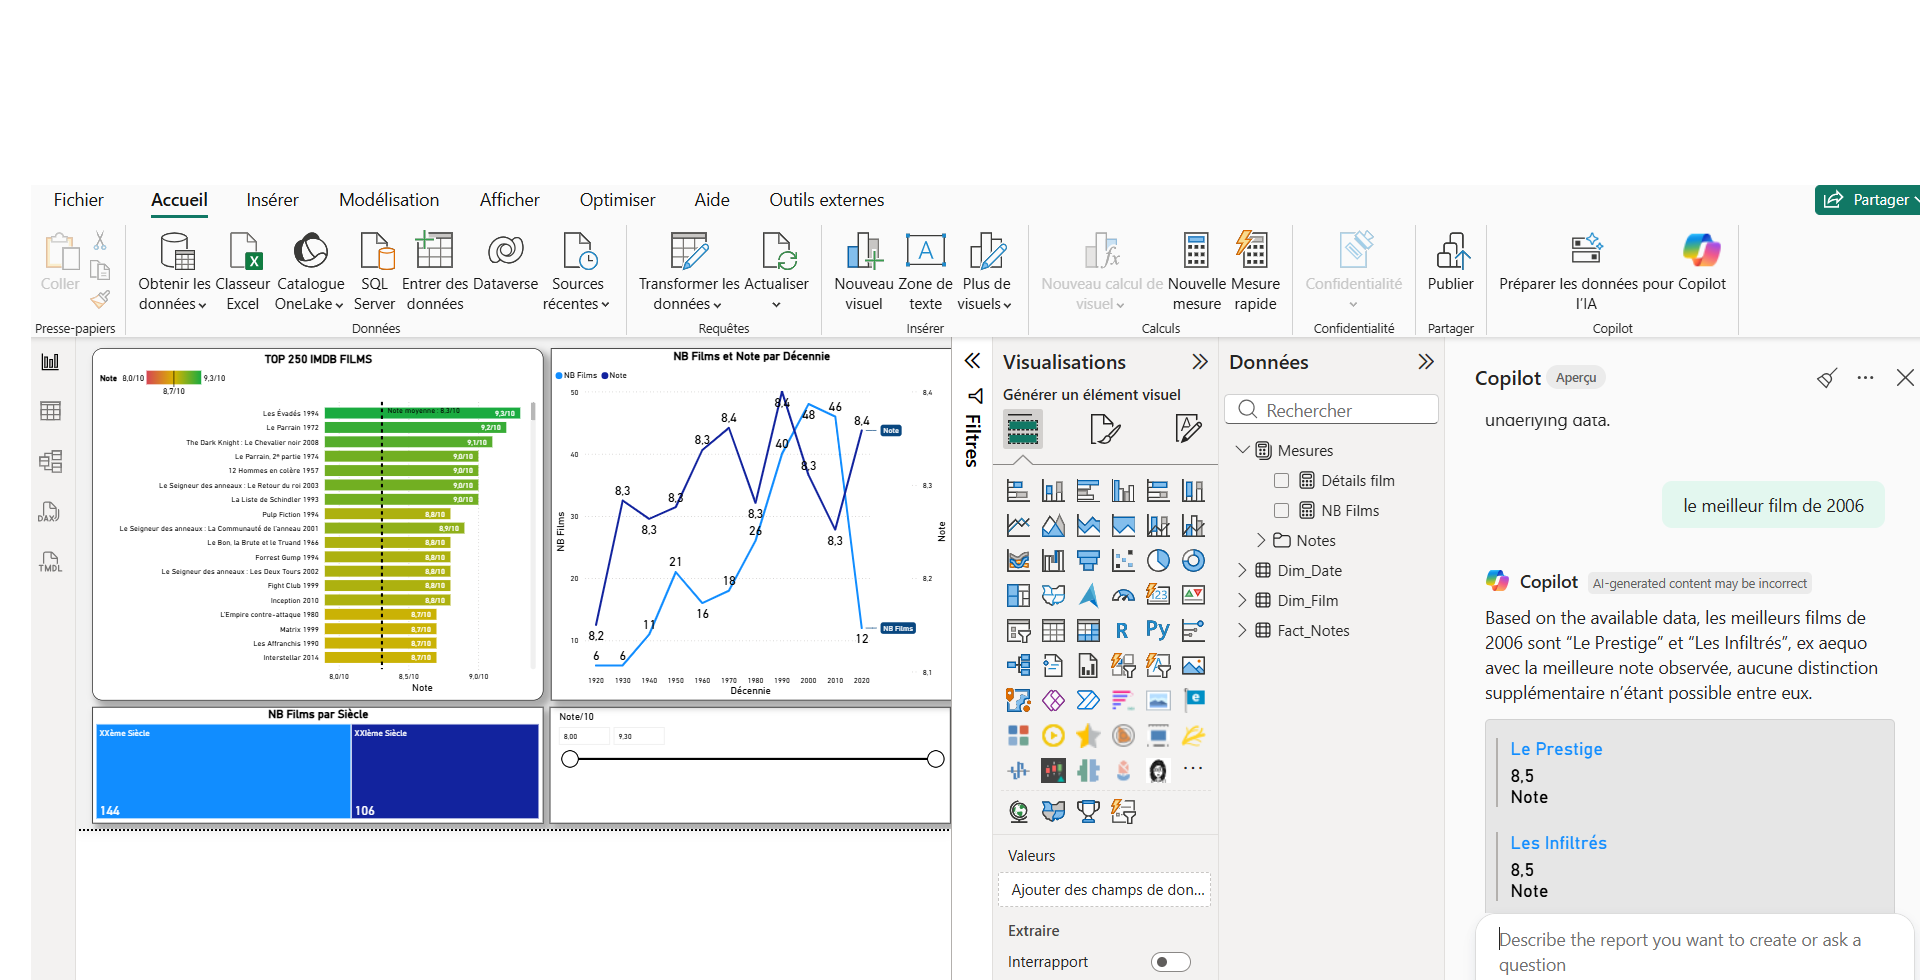Open the DAX query view
Image resolution: width=1920 pixels, height=980 pixels.
pos(50,512)
